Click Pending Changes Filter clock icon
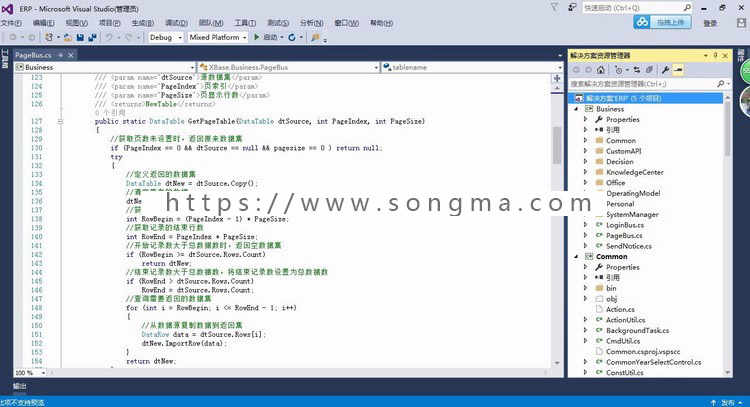750x407 pixels. (619, 70)
